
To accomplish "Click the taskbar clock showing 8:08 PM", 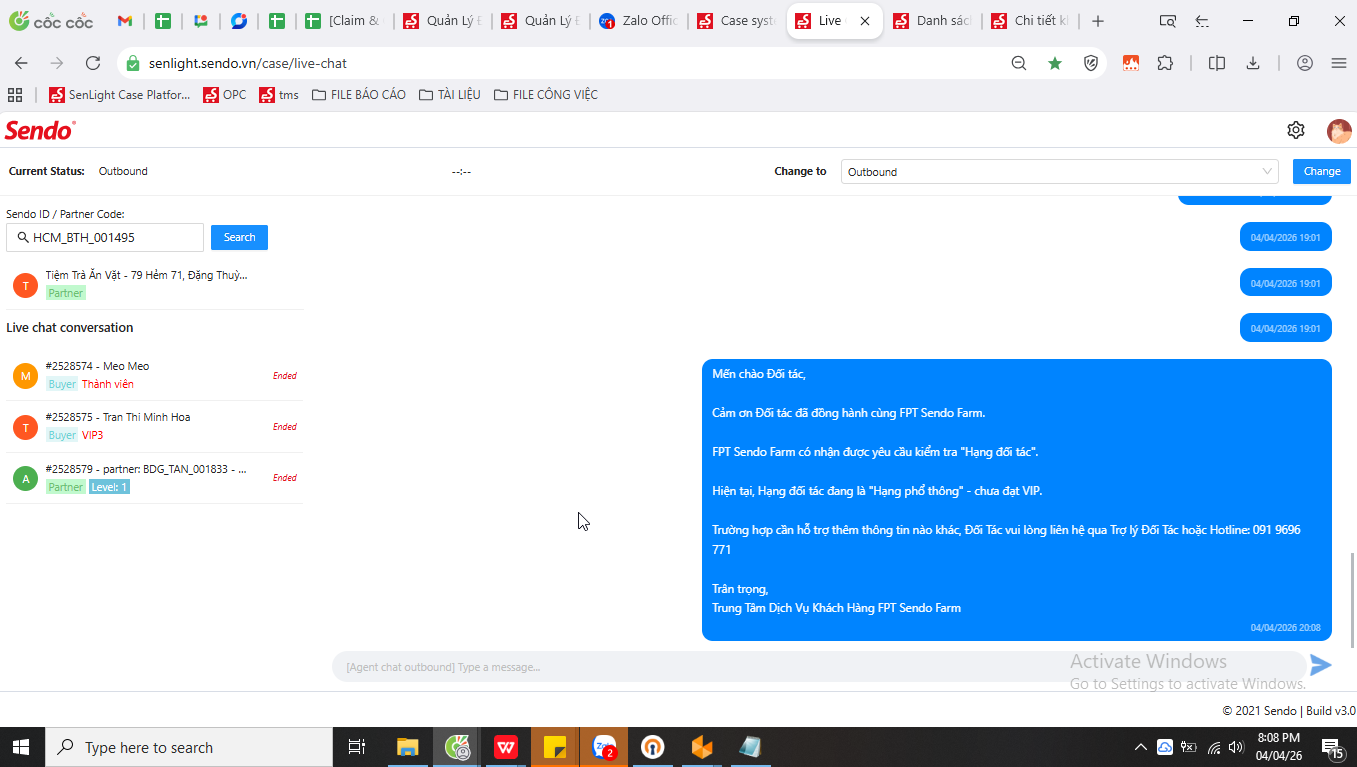I will (1278, 747).
